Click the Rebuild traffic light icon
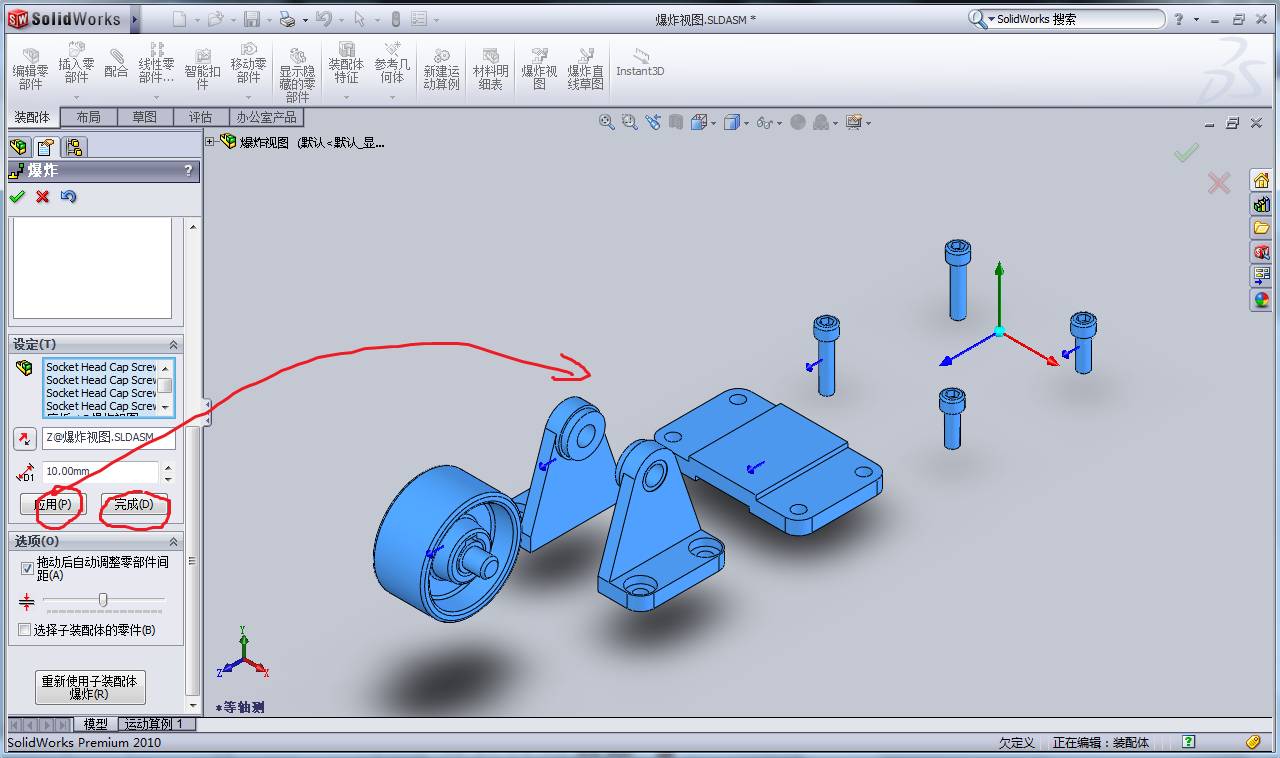 (395, 19)
